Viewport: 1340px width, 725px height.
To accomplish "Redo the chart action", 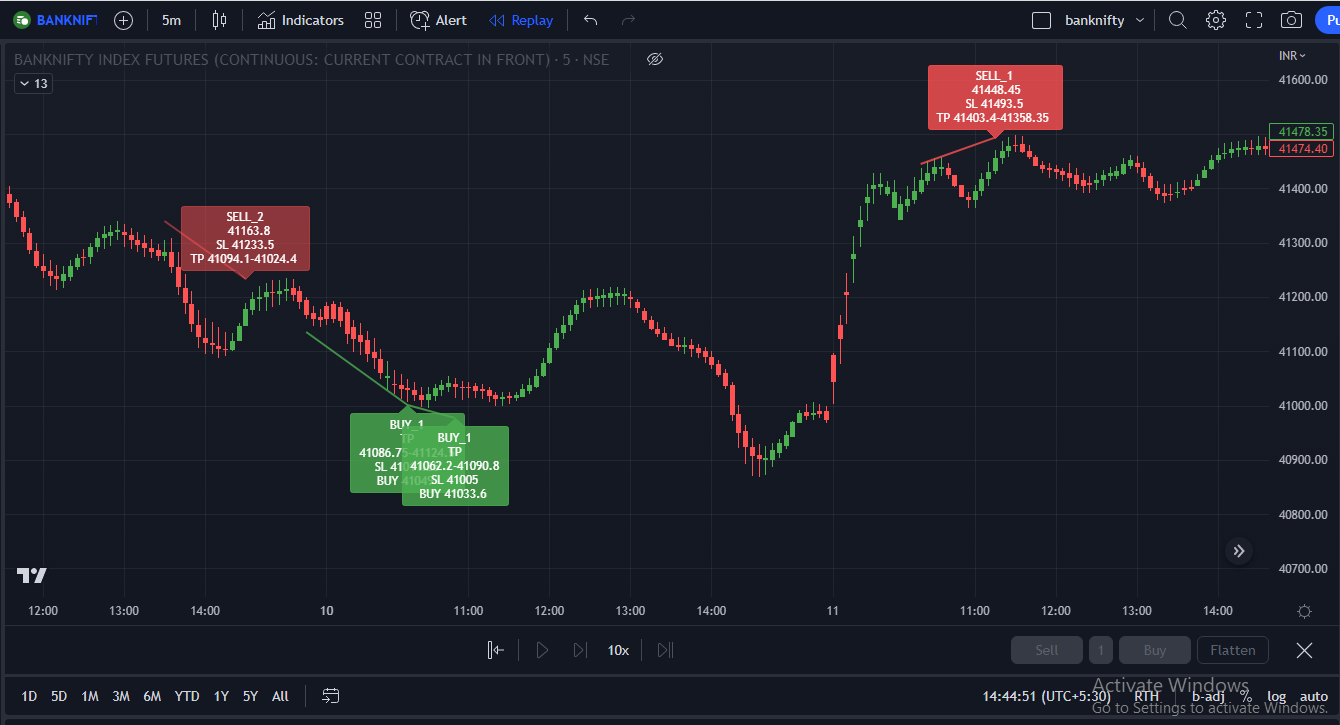I will pos(628,20).
